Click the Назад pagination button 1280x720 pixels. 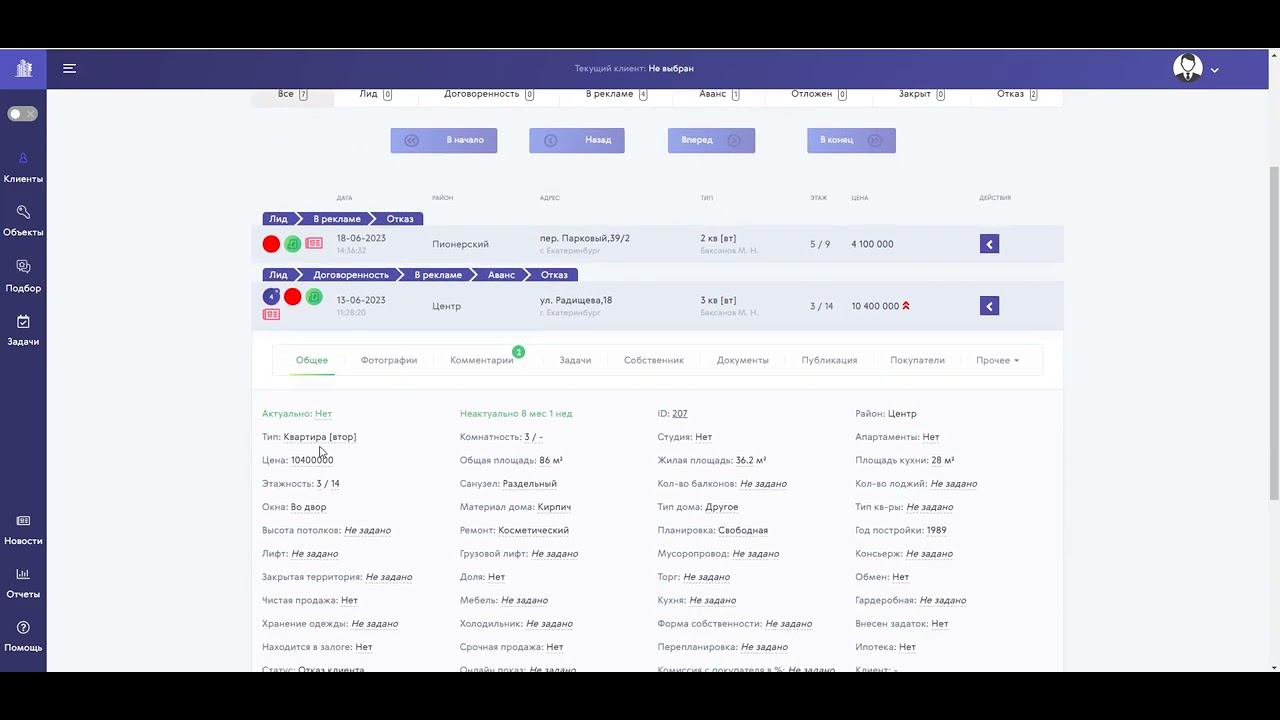577,140
